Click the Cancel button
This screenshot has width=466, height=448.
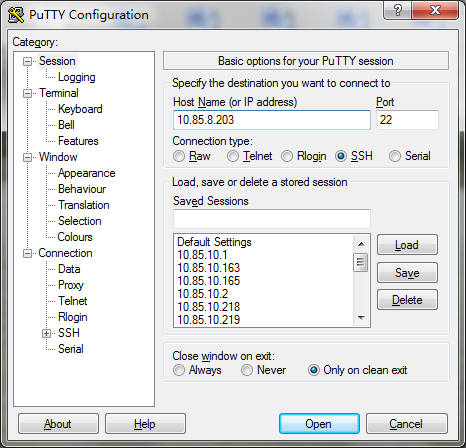pyautogui.click(x=406, y=424)
